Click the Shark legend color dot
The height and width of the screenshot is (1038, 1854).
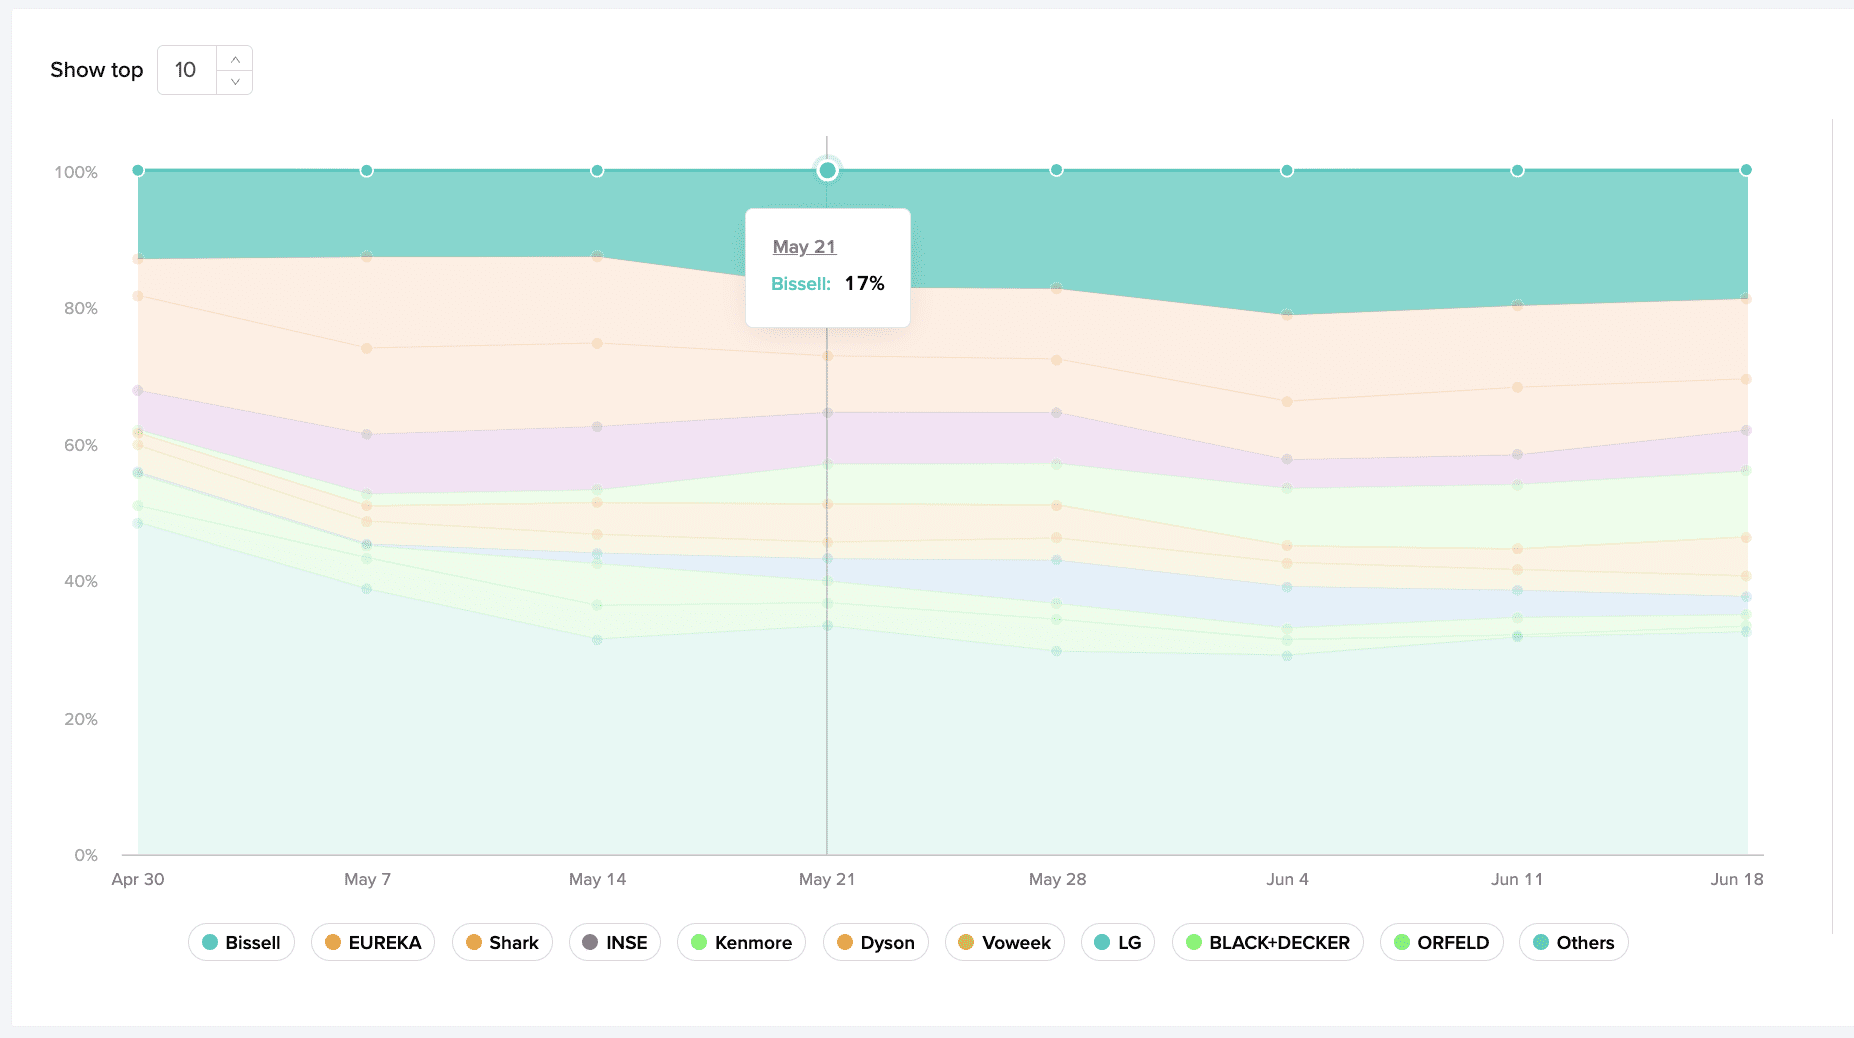476,942
